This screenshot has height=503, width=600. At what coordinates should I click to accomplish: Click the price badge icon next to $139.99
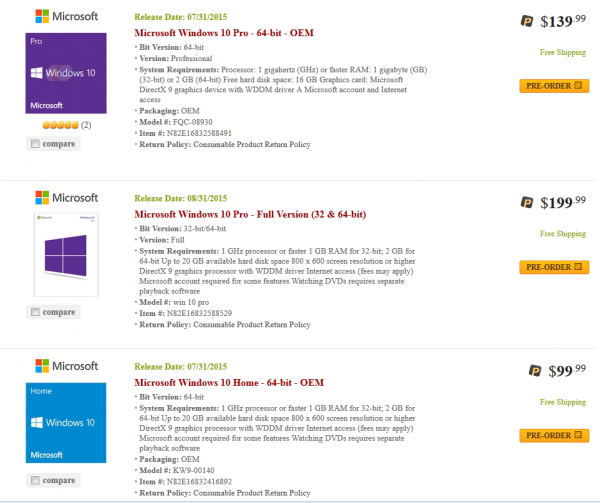[x=527, y=20]
